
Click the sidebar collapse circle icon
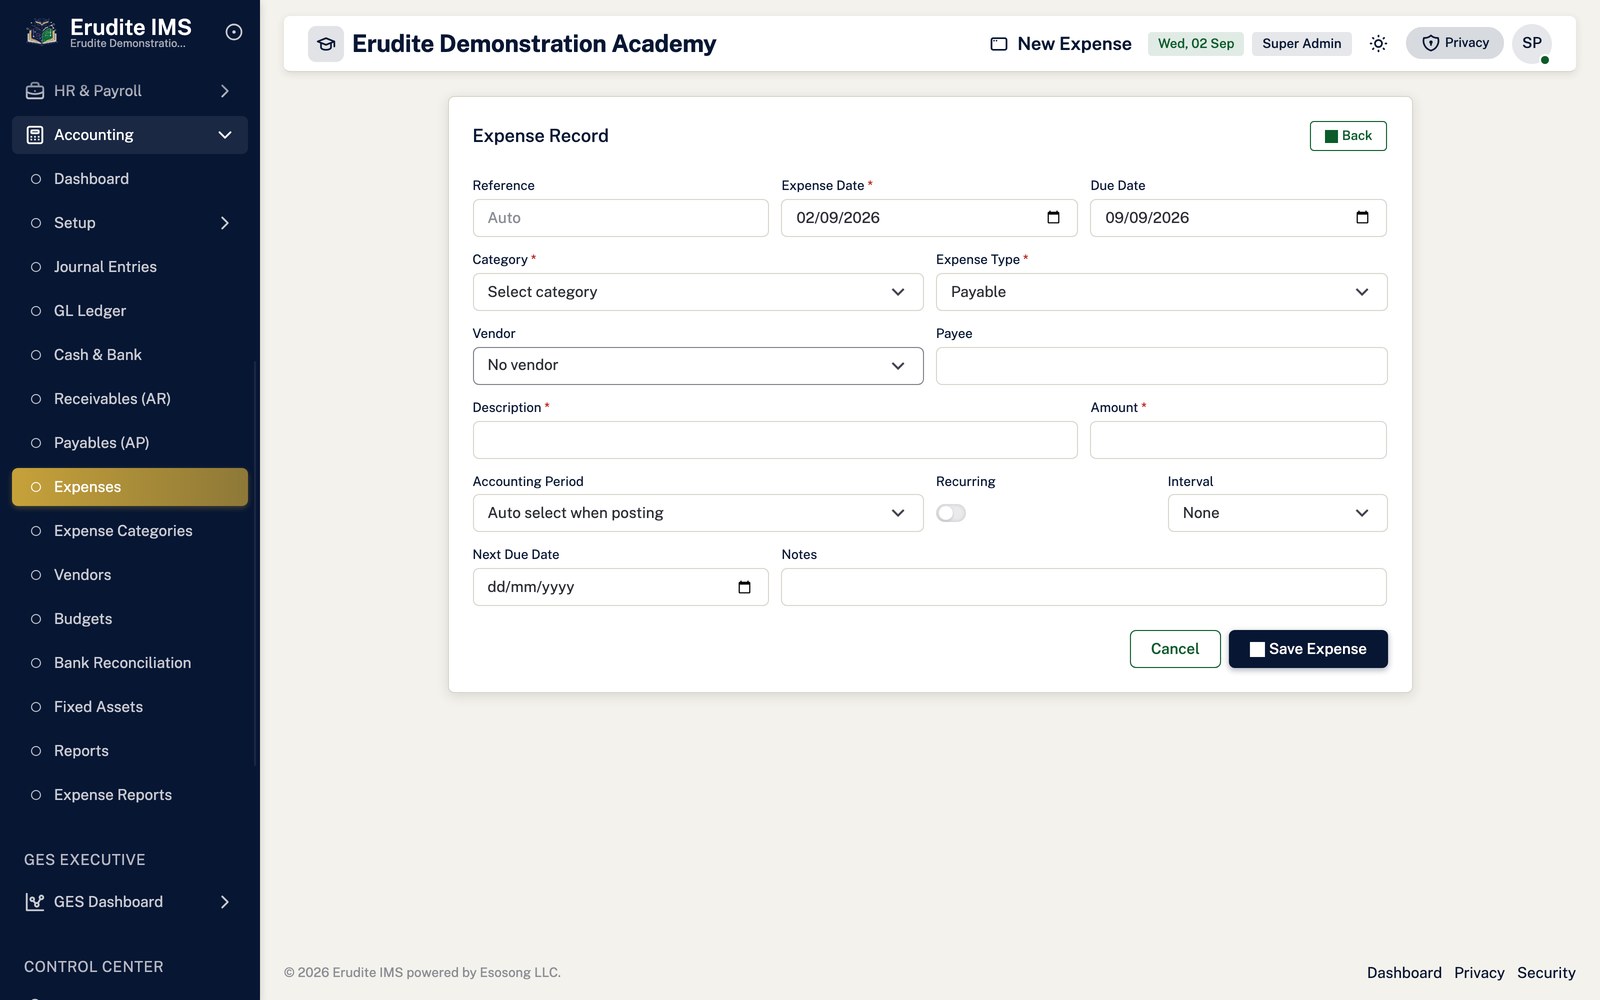(x=234, y=32)
